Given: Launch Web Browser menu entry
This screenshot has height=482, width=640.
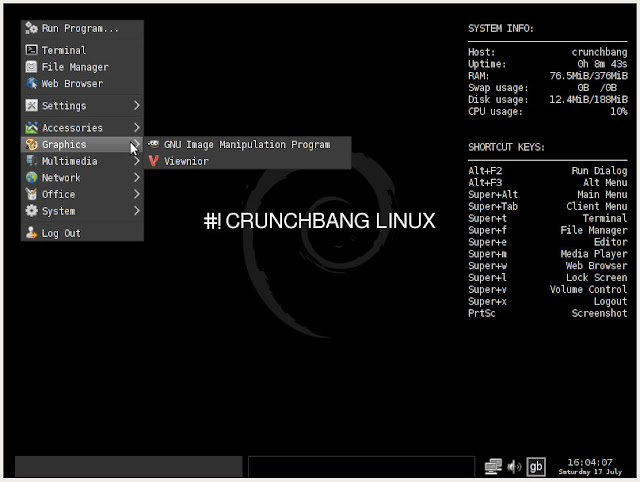Looking at the screenshot, I should coord(82,83).
